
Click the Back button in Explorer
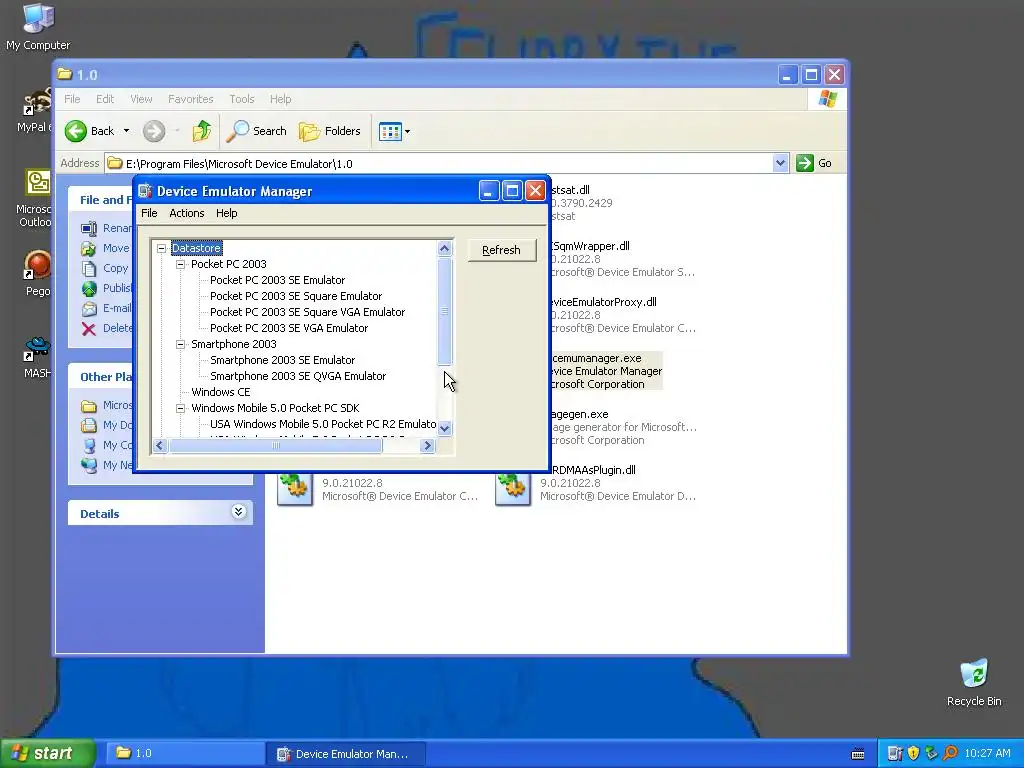[x=89, y=131]
